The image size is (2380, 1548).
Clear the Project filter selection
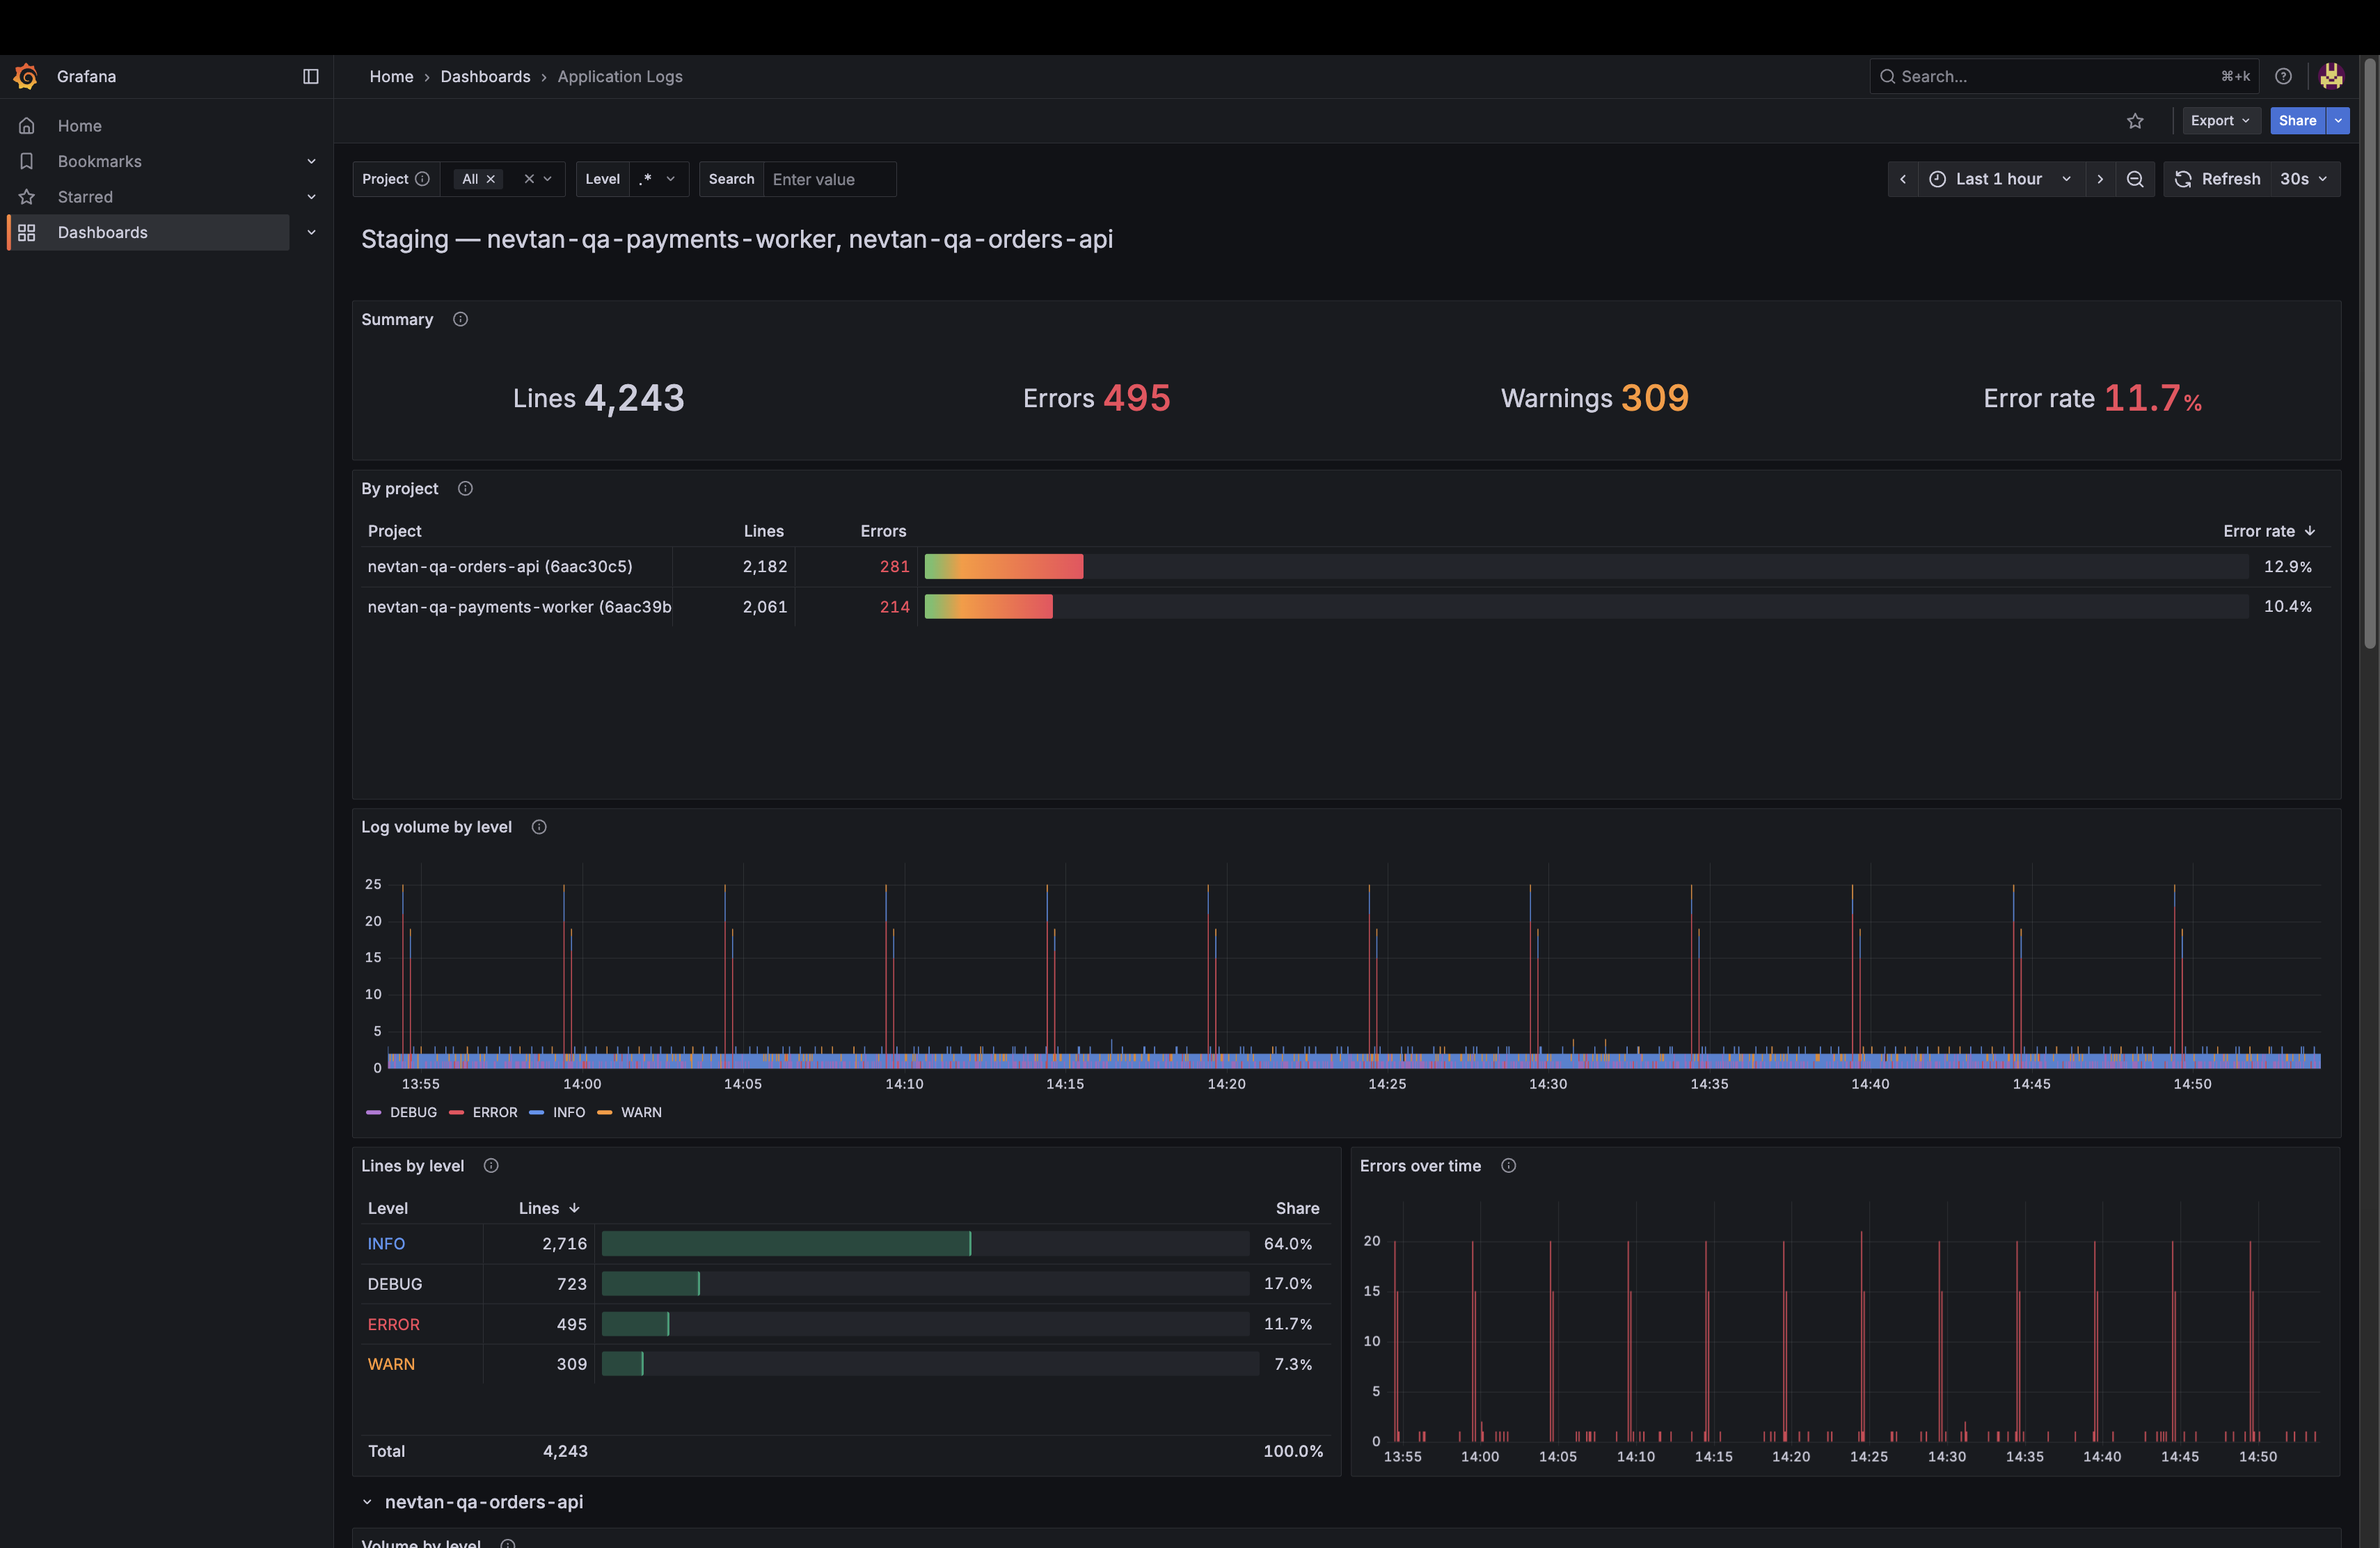[529, 179]
